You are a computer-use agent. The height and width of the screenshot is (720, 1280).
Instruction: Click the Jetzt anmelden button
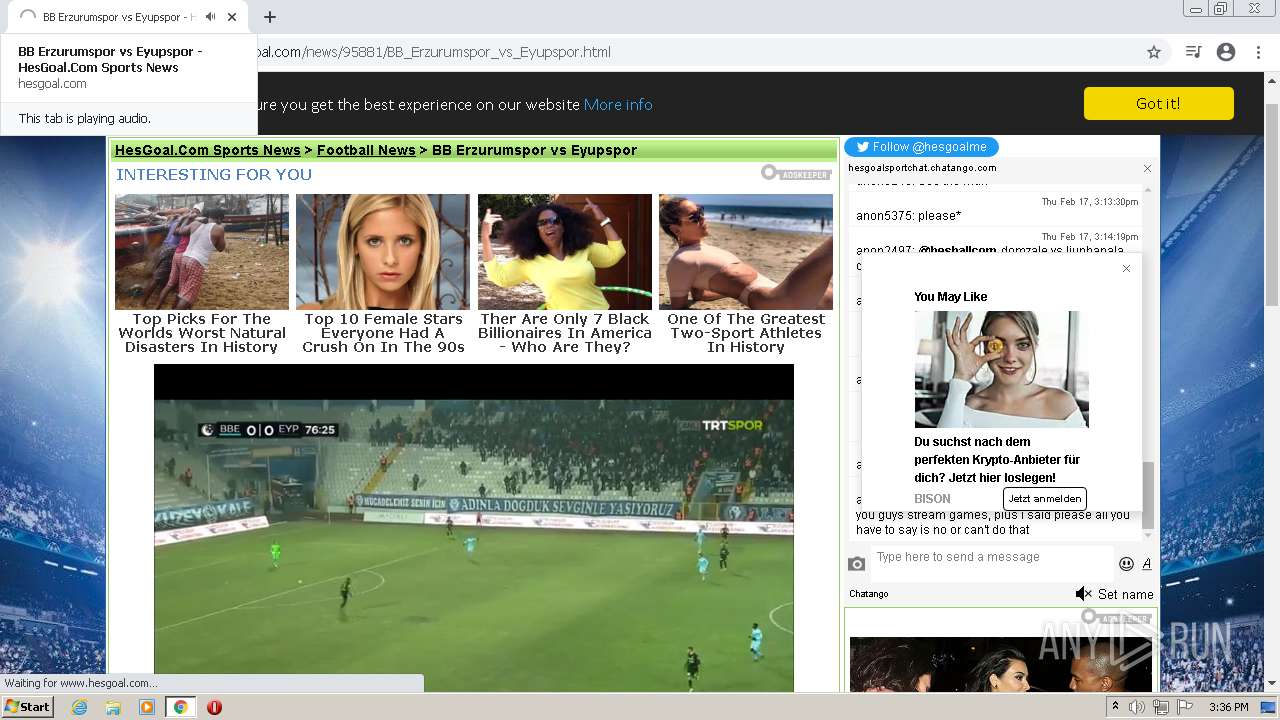[1044, 498]
